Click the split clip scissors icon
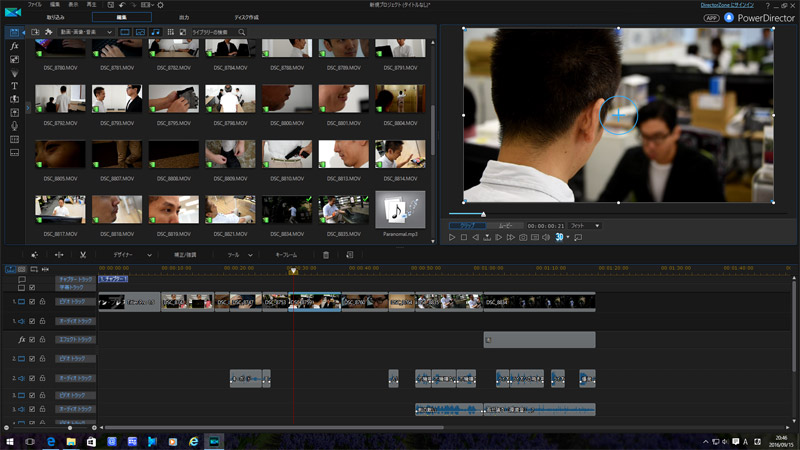This screenshot has width=800, height=450. click(83, 255)
